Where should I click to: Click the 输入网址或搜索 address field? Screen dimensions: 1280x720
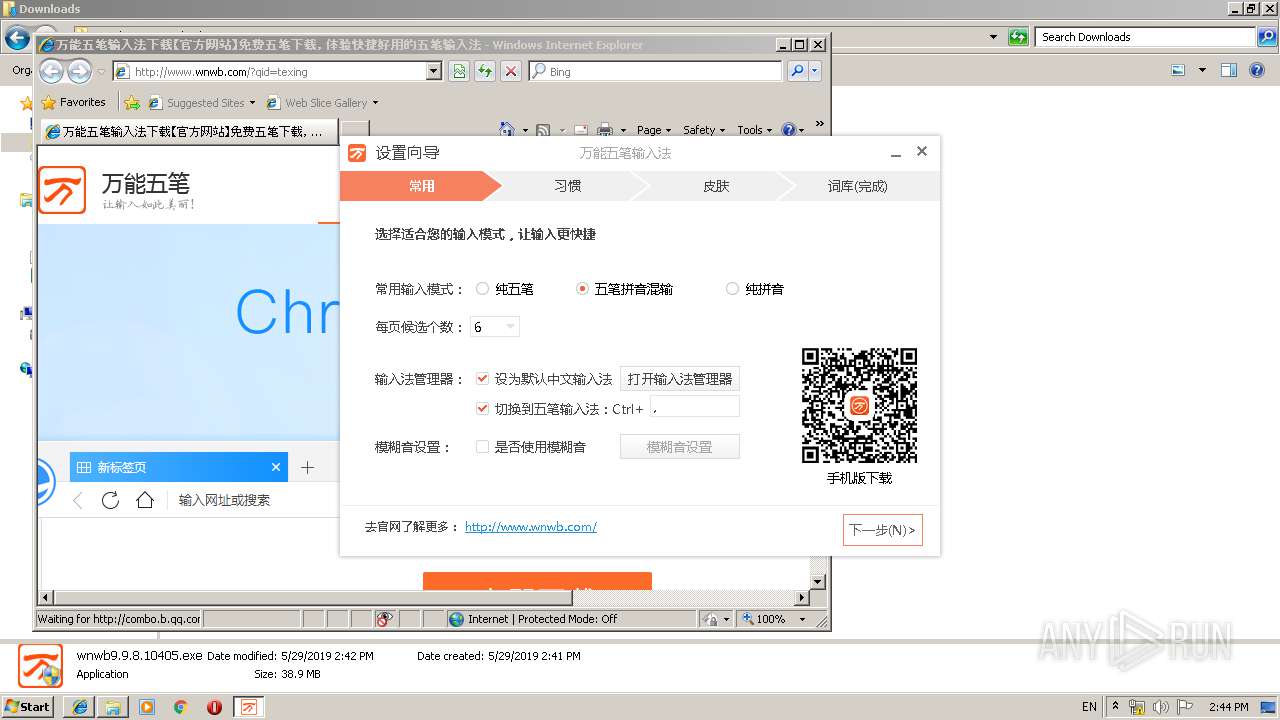225,500
